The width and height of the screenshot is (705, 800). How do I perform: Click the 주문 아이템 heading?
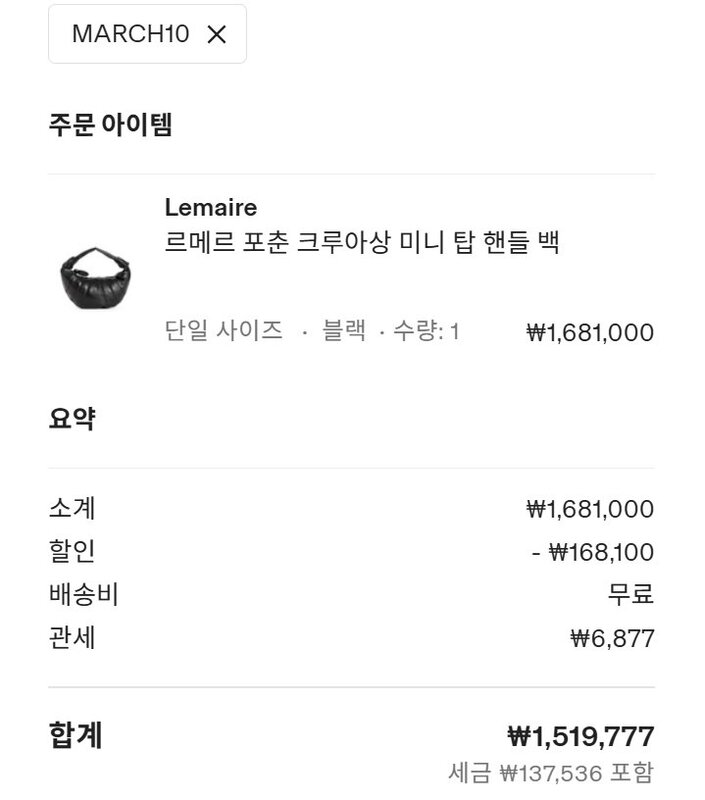pos(110,125)
